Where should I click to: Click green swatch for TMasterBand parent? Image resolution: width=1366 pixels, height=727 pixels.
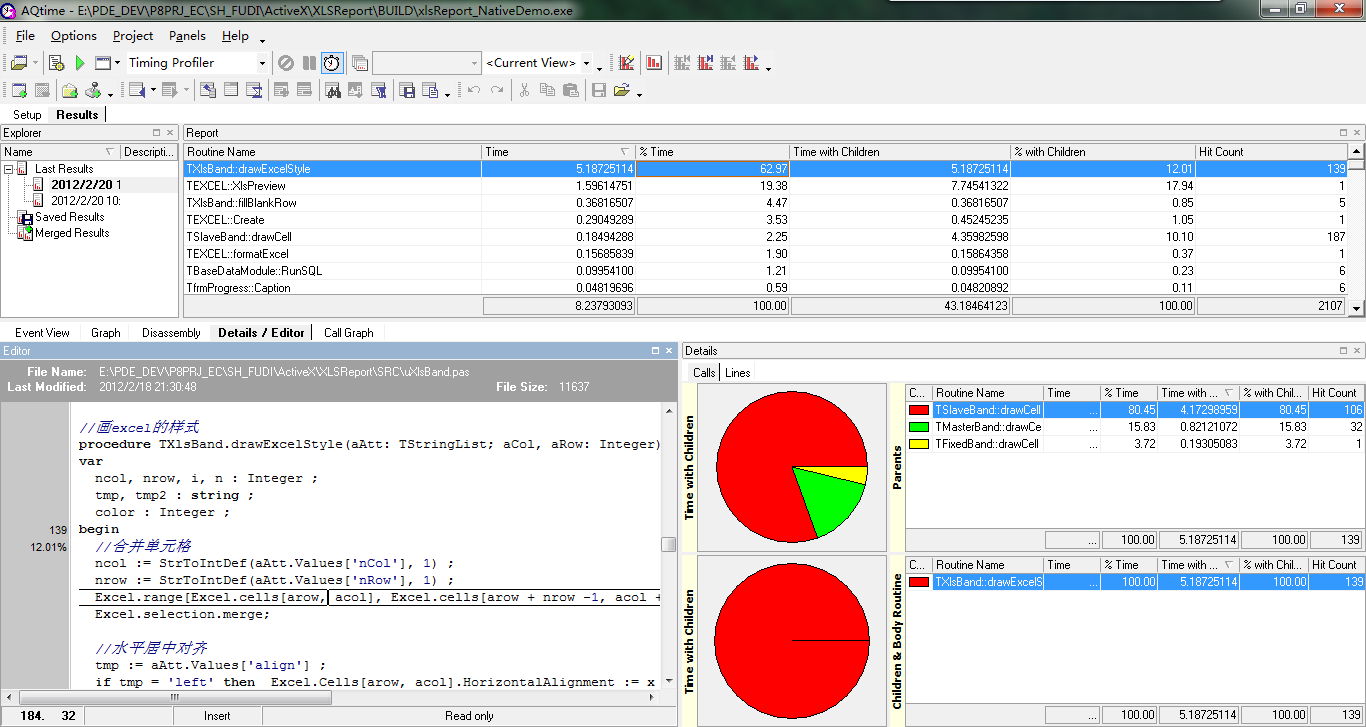coord(918,427)
